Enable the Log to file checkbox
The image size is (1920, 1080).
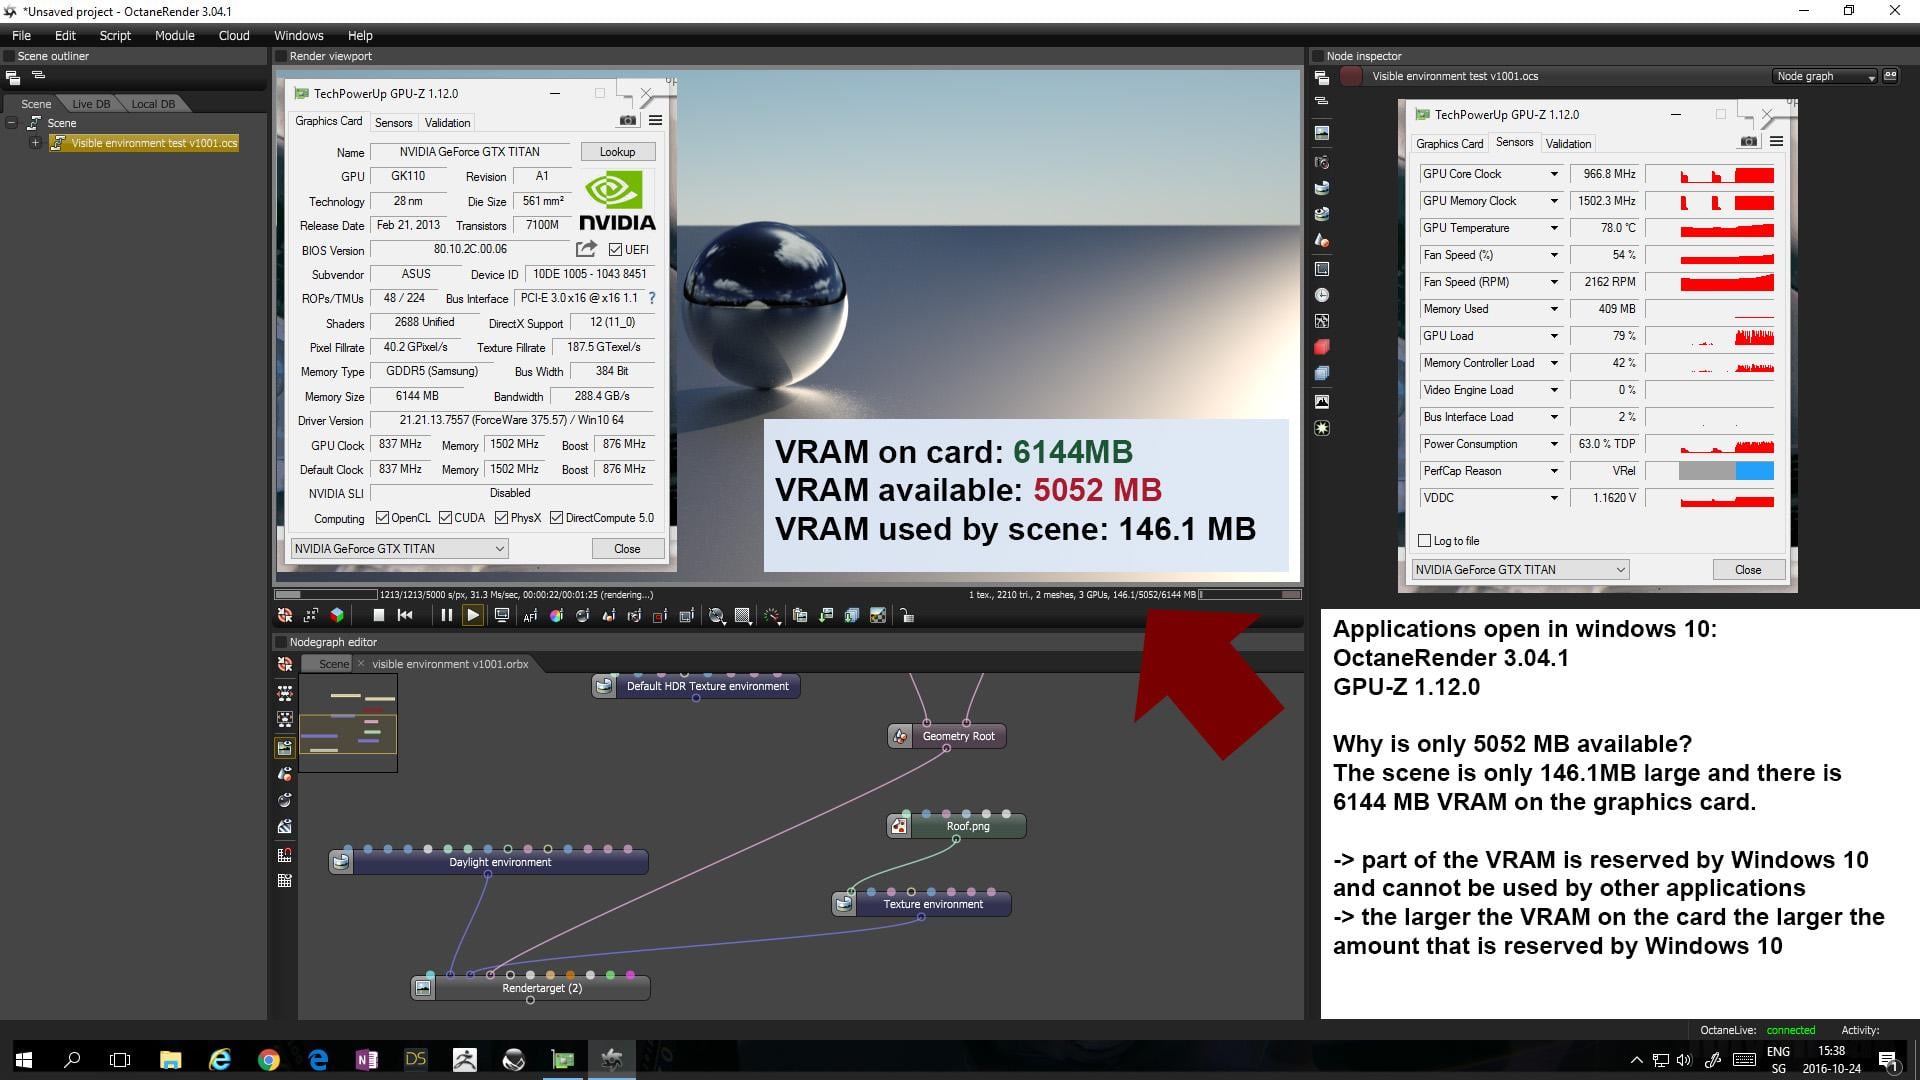coord(1424,541)
